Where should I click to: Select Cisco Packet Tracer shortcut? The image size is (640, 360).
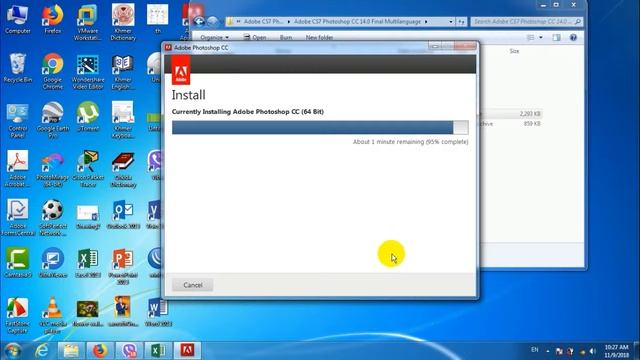pyautogui.click(x=87, y=169)
